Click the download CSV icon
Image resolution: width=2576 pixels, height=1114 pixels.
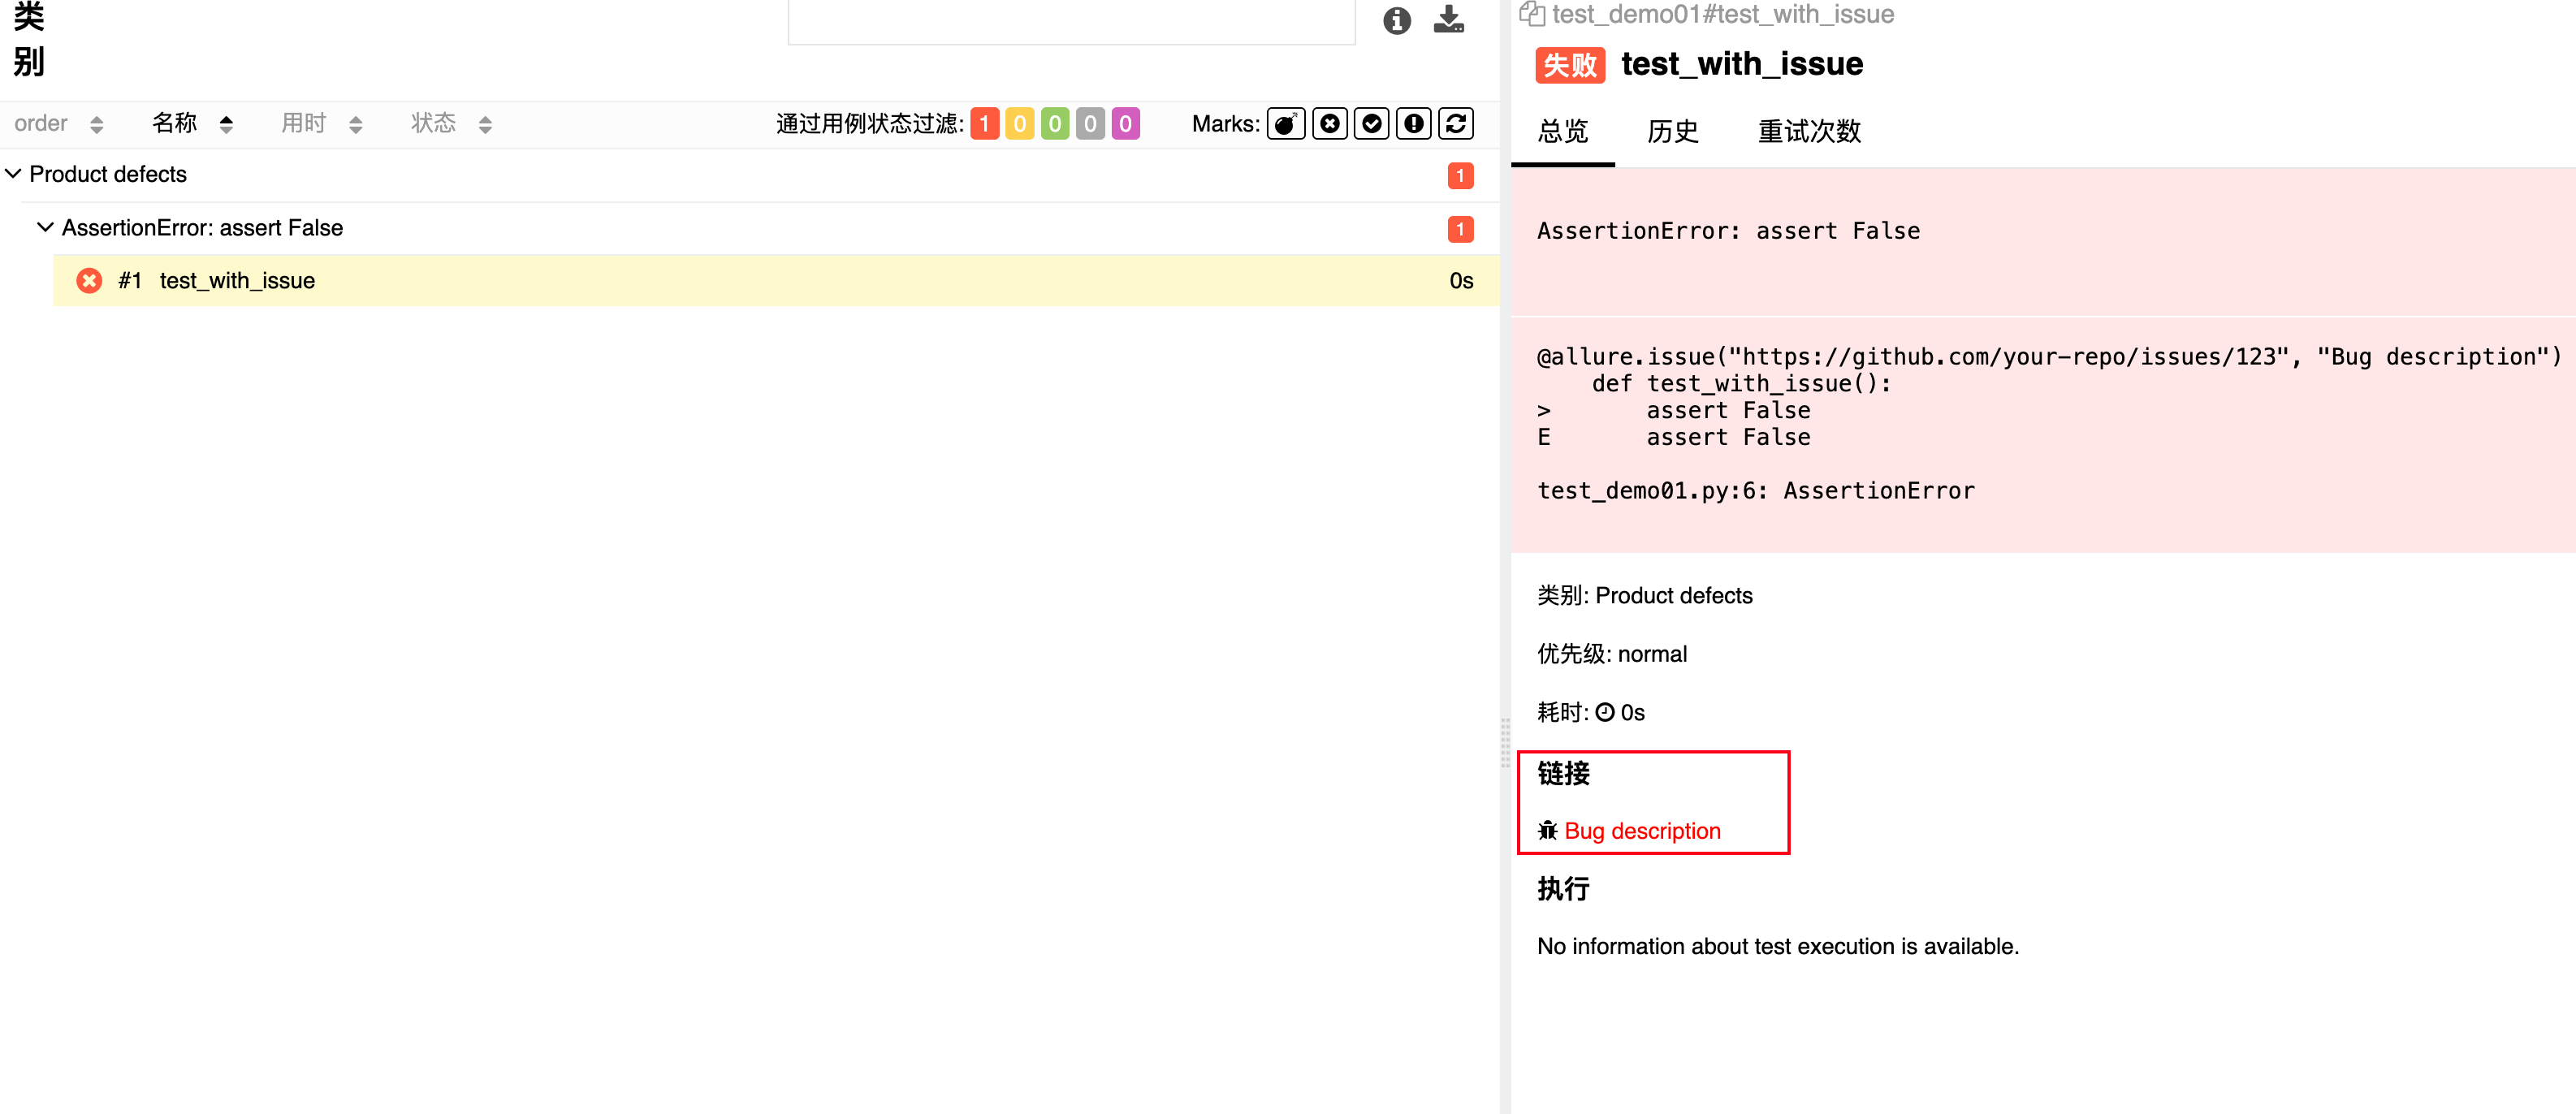(x=1448, y=20)
